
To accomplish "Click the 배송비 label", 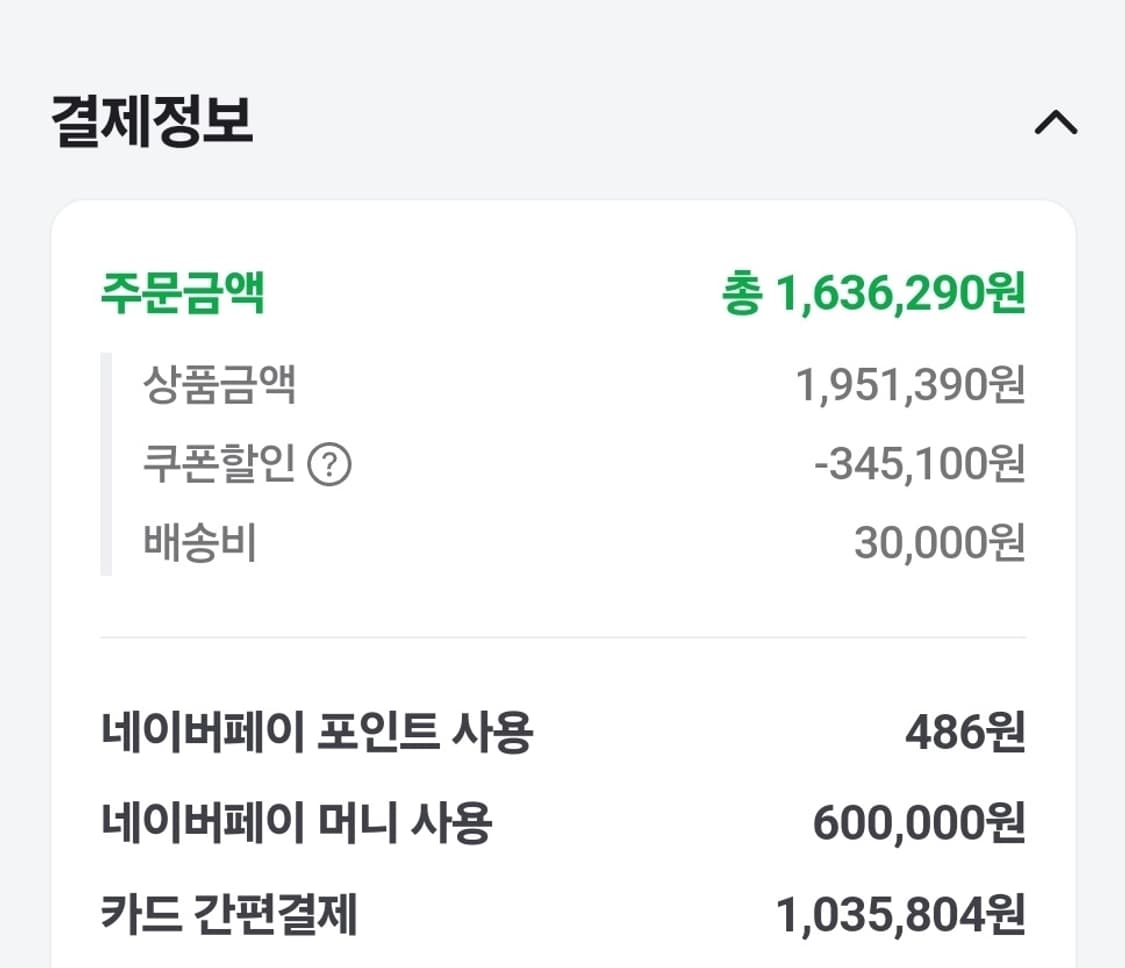I will [200, 543].
